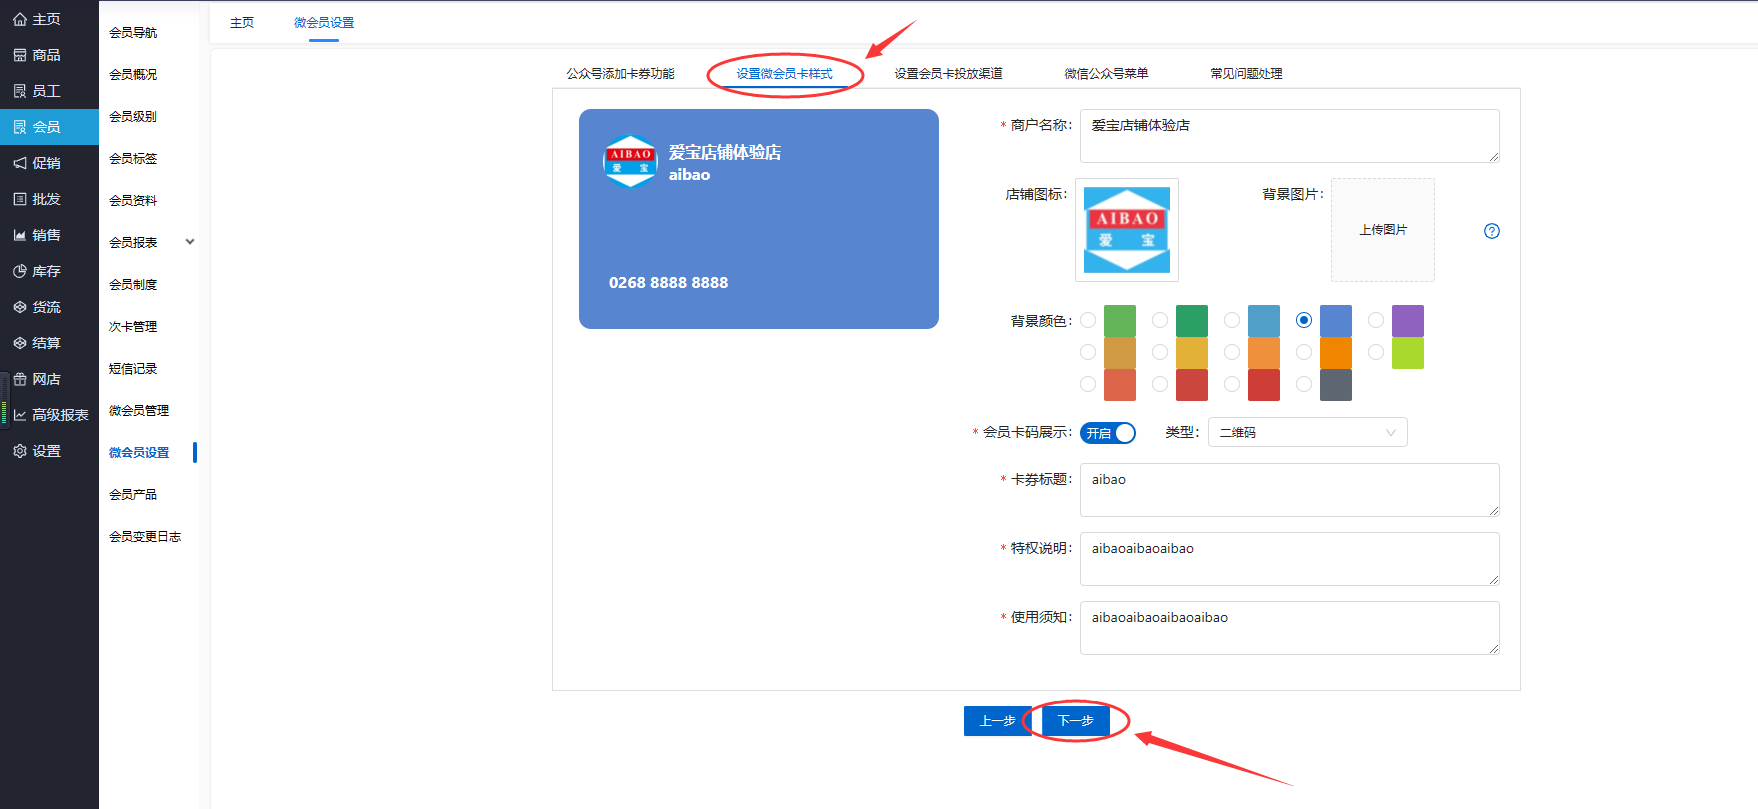Image resolution: width=1758 pixels, height=809 pixels.
Task: Open the 常见问题处理 step tab
Action: tap(1246, 74)
